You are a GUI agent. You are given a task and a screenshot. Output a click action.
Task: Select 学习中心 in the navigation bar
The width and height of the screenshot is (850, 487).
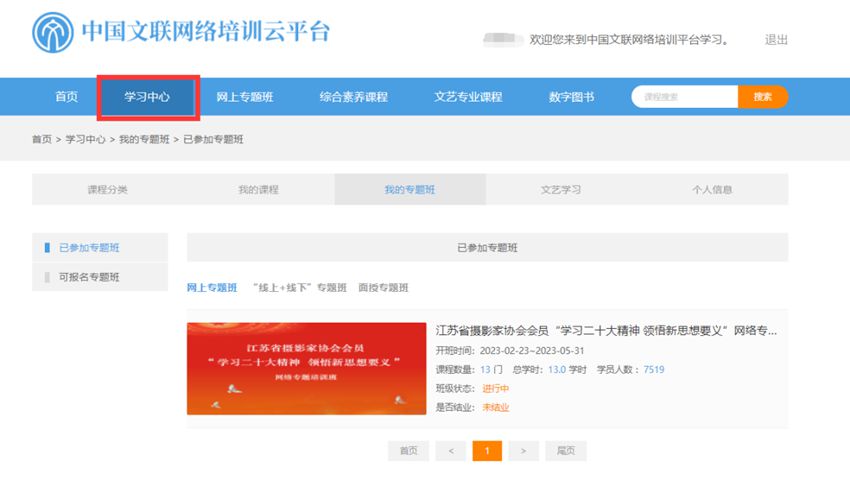click(x=147, y=97)
